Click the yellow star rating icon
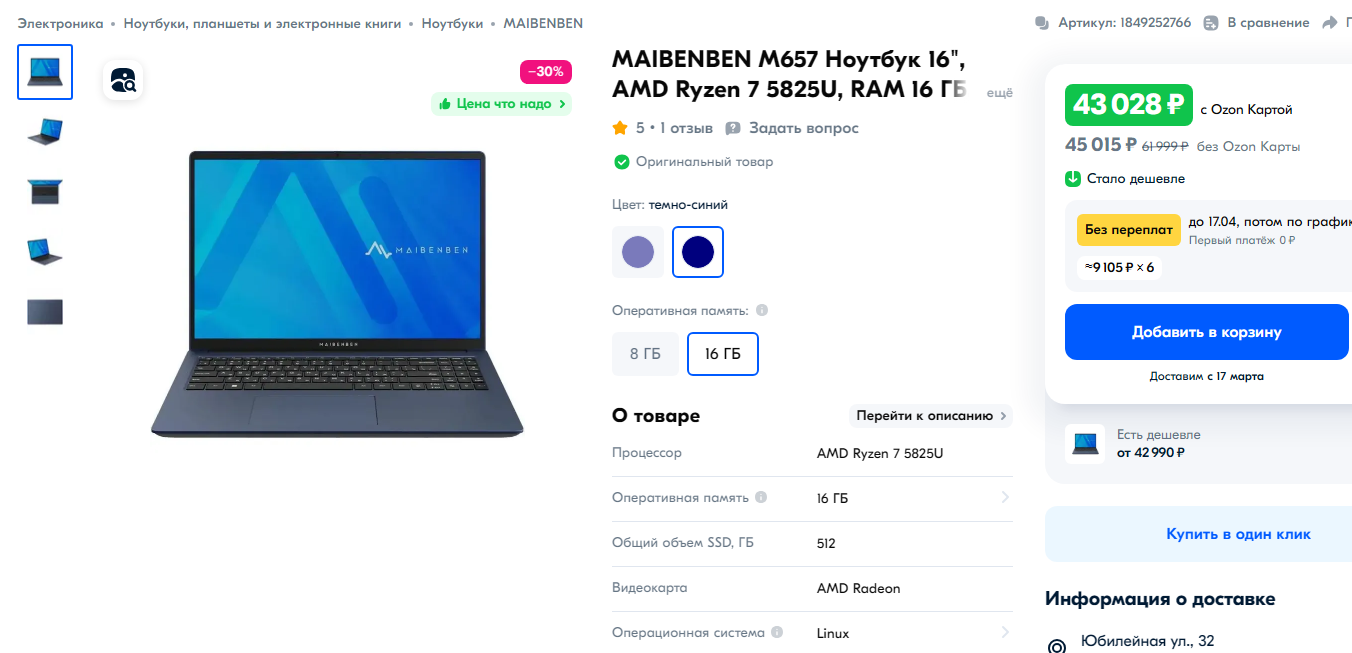1352x653 pixels. coord(620,128)
